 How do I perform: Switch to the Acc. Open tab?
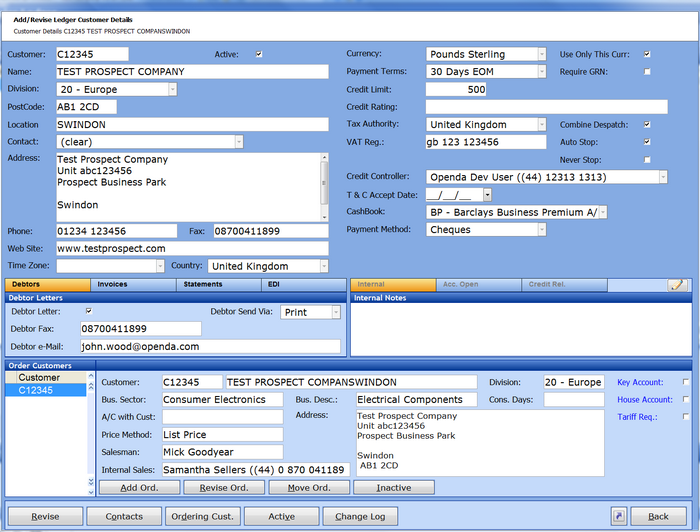[479, 285]
